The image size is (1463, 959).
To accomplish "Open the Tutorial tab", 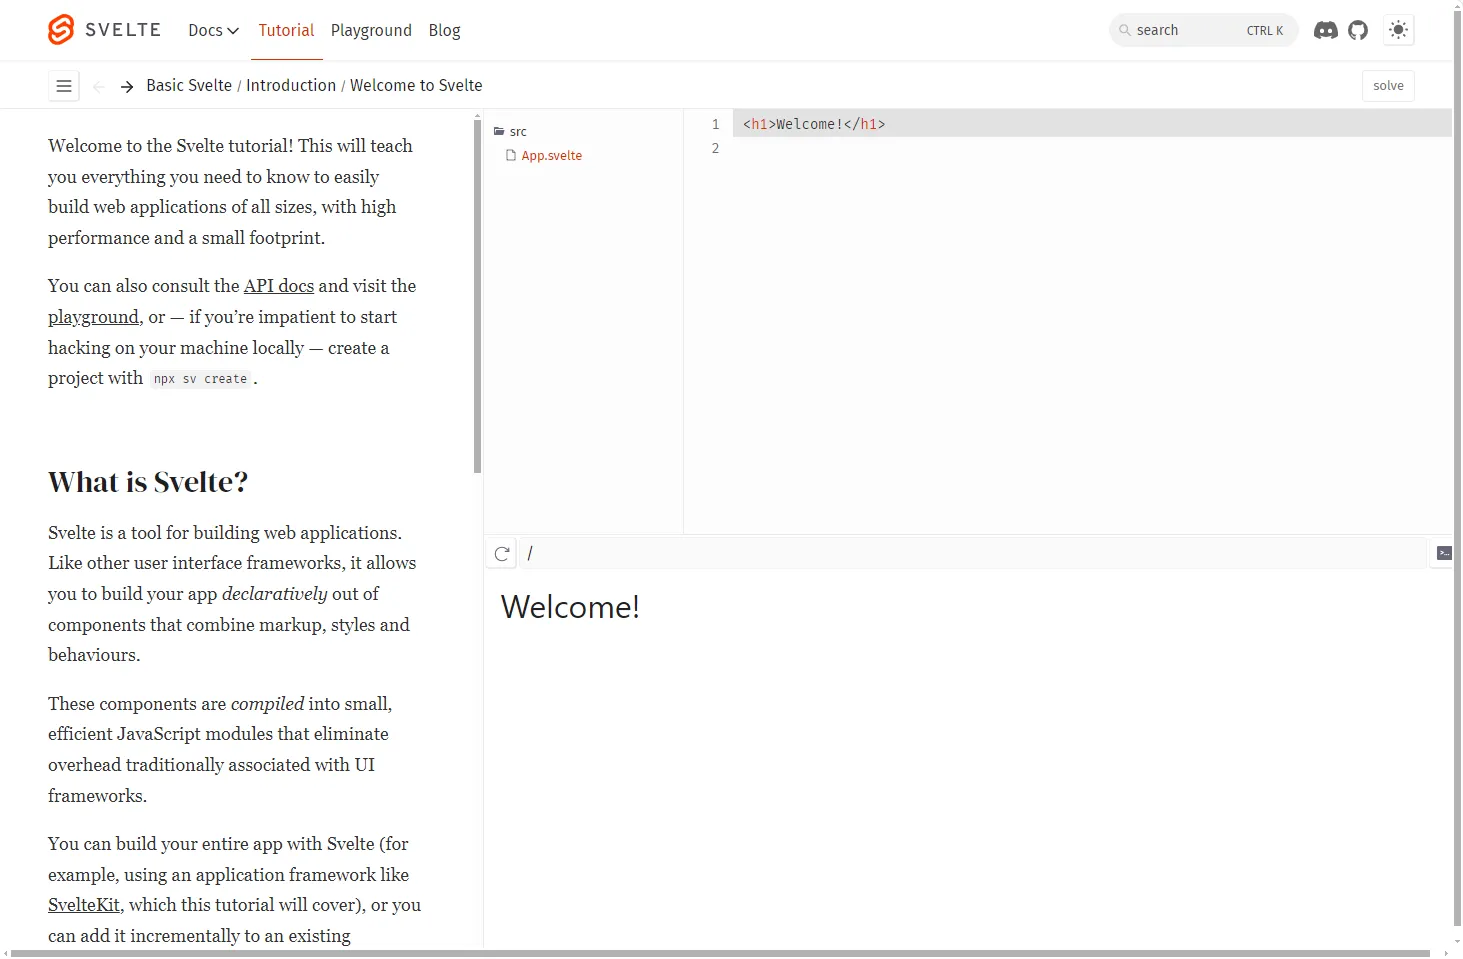I will 286,30.
